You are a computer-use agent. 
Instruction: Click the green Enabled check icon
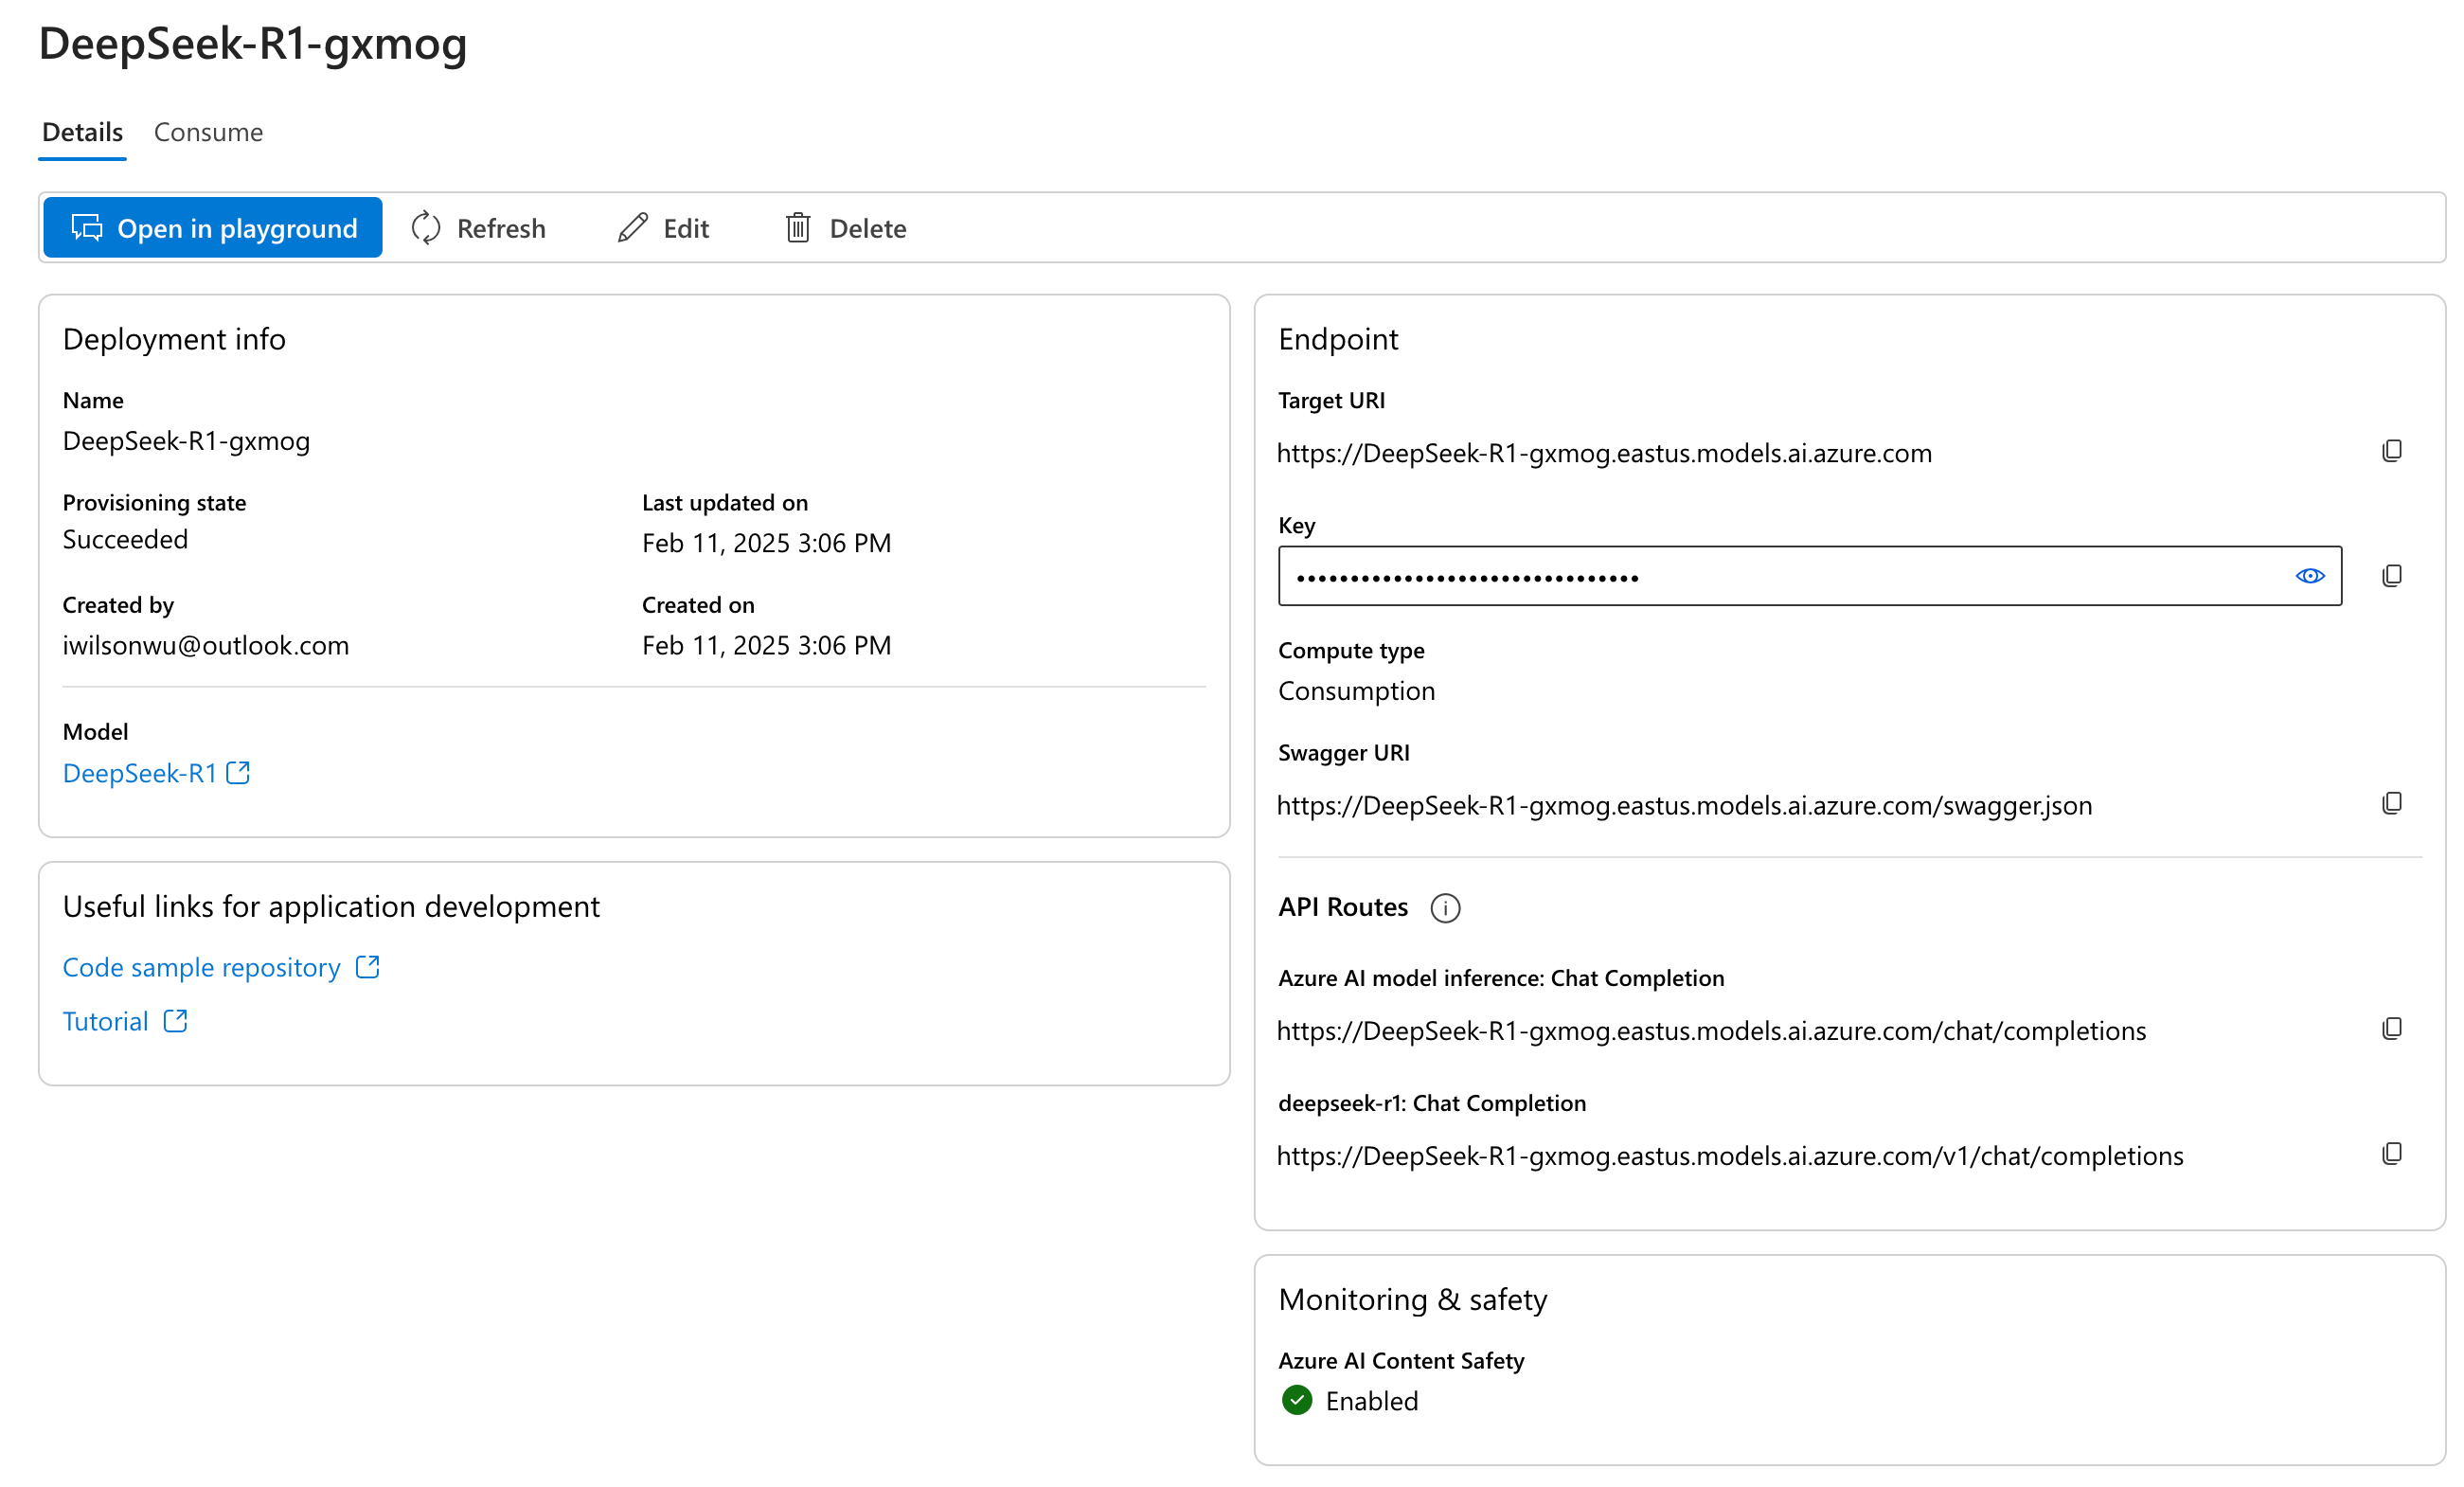point(1297,1400)
